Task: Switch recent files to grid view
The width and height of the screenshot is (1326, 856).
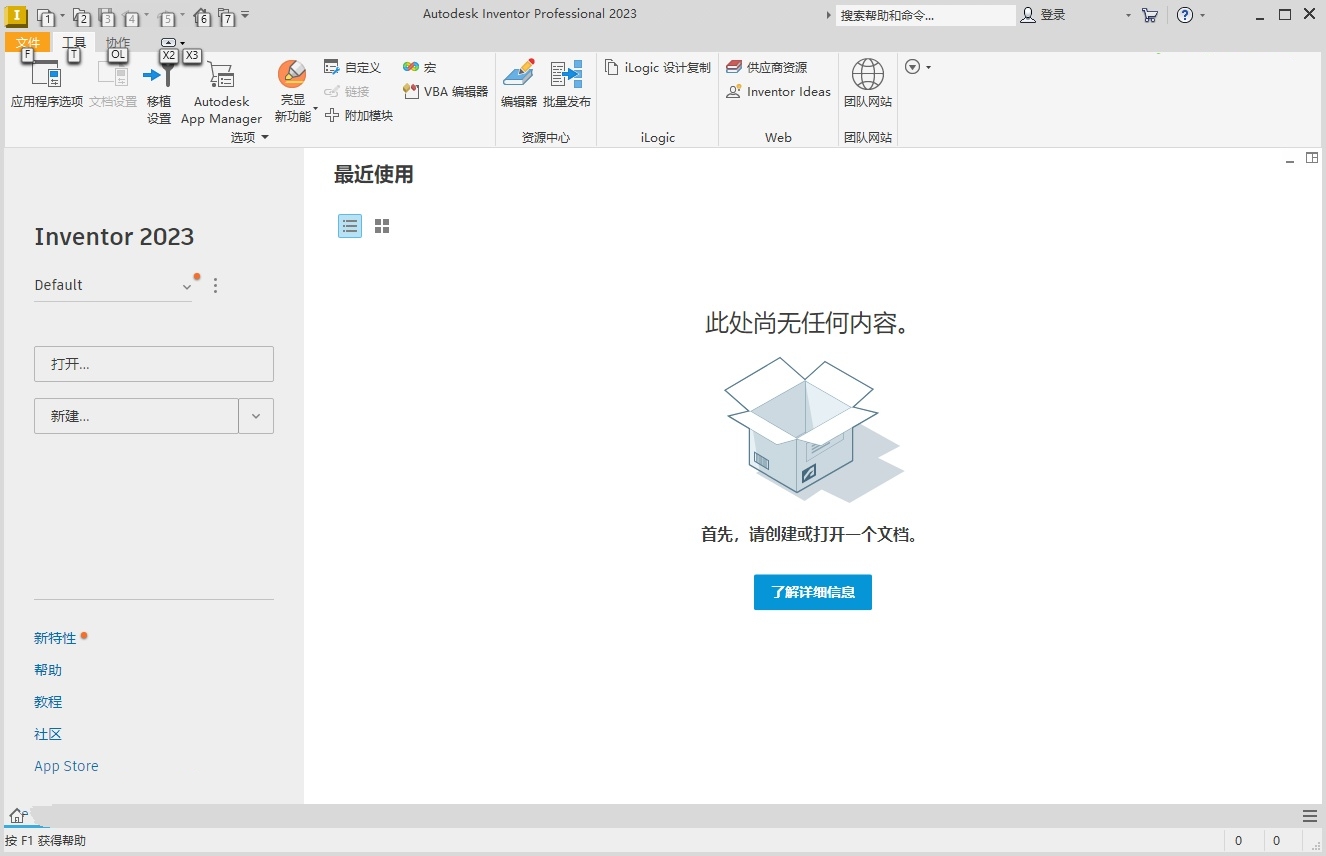Action: [382, 226]
